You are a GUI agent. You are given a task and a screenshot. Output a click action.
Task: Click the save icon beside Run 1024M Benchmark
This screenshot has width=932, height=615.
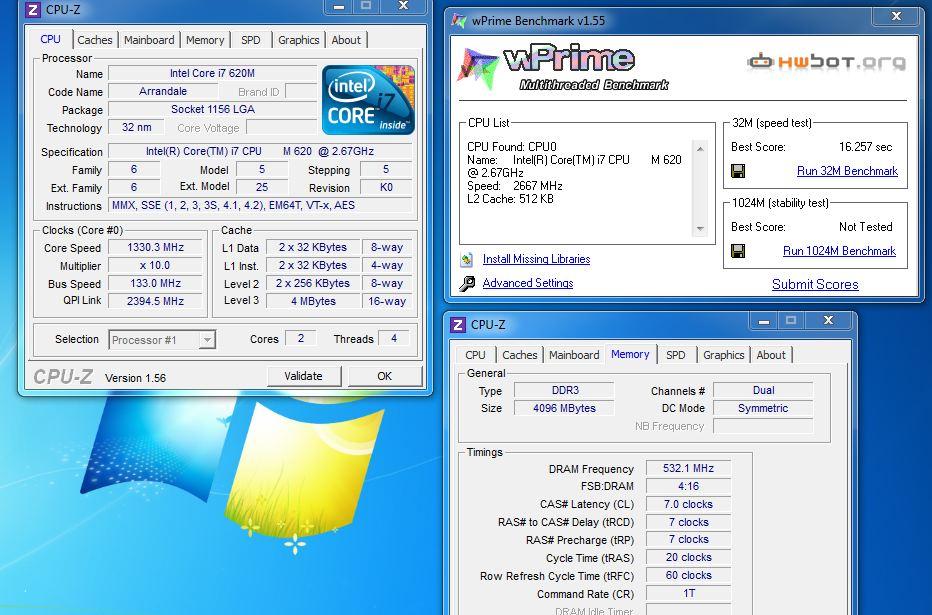point(738,251)
